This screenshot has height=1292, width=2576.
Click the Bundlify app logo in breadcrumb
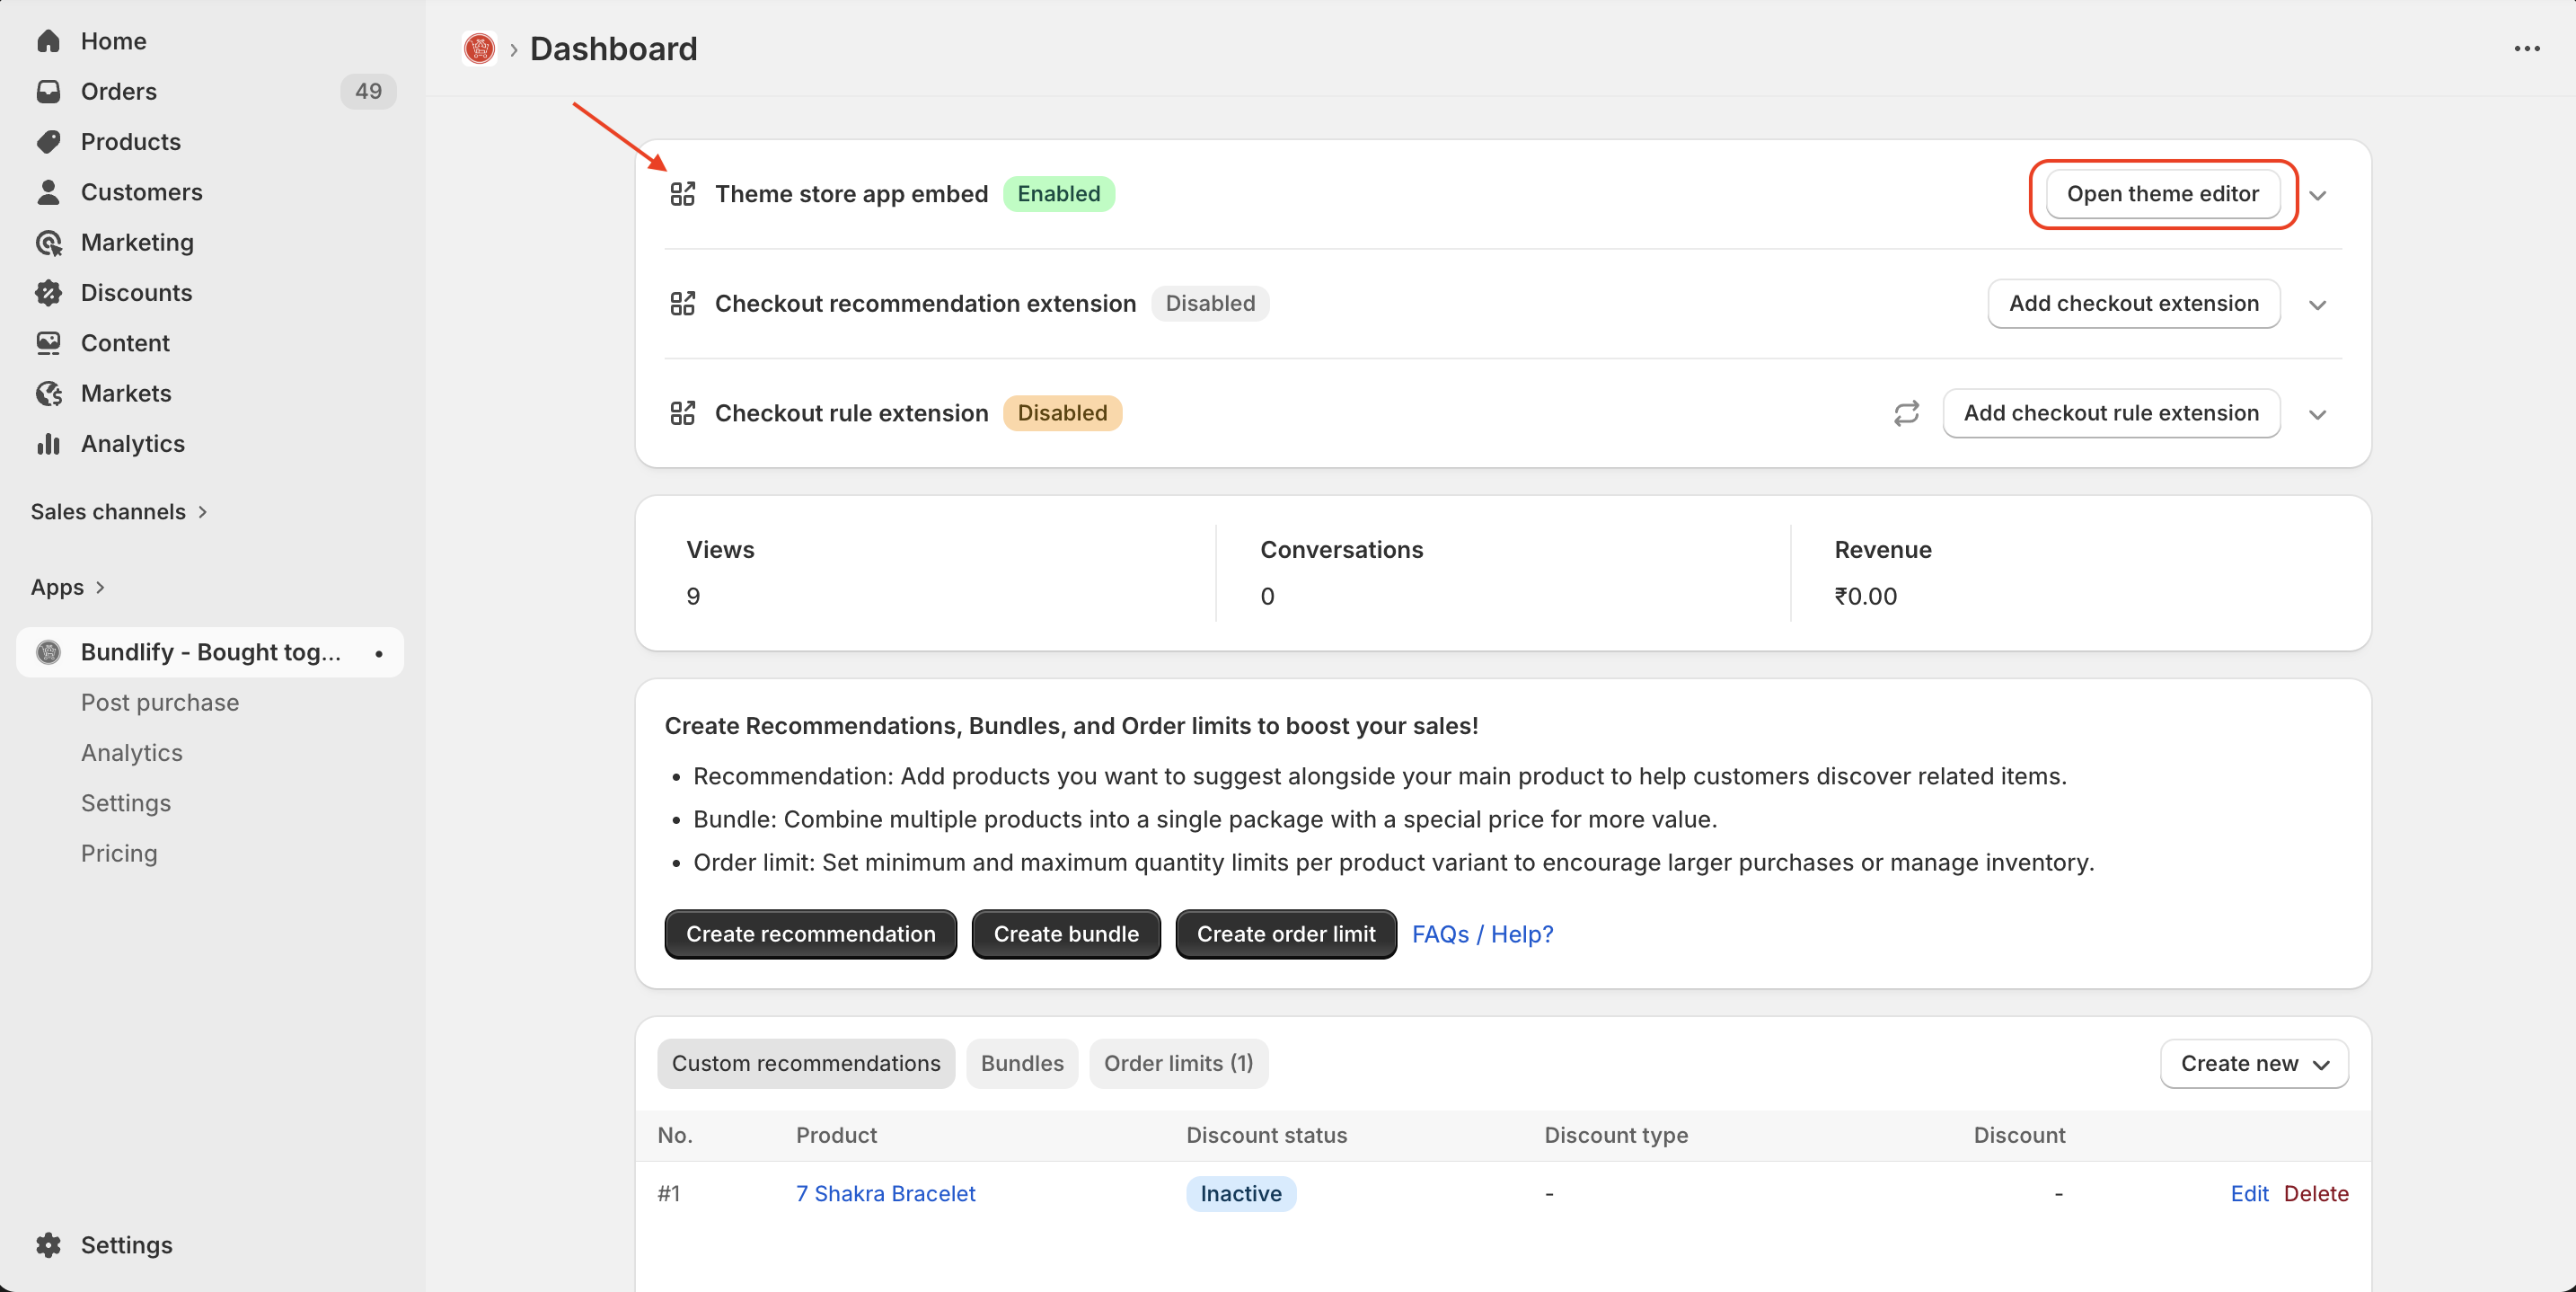pos(479,48)
